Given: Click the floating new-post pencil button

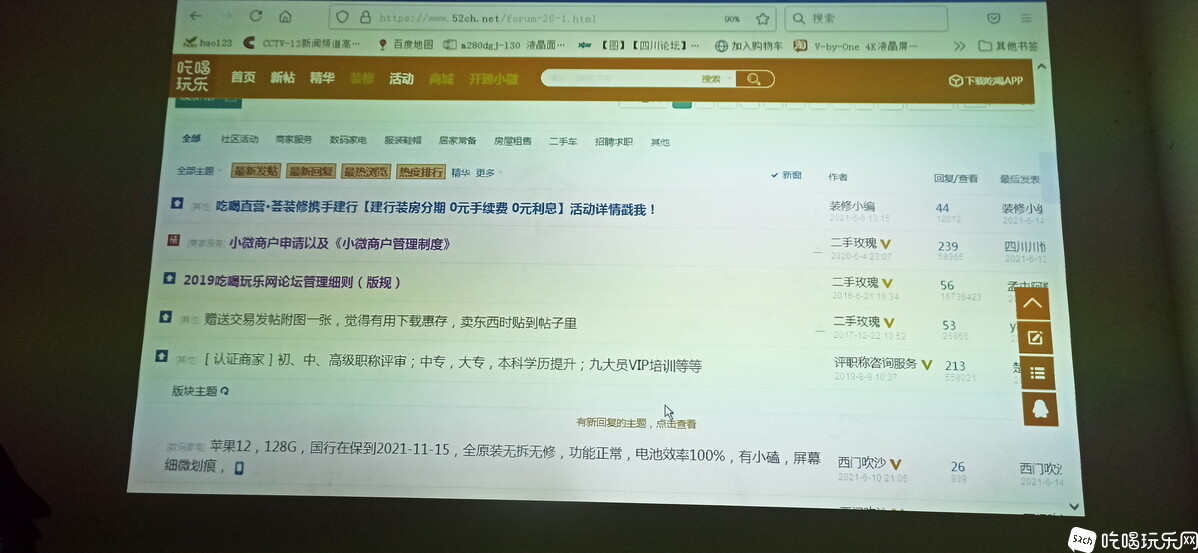Looking at the screenshot, I should (1035, 338).
